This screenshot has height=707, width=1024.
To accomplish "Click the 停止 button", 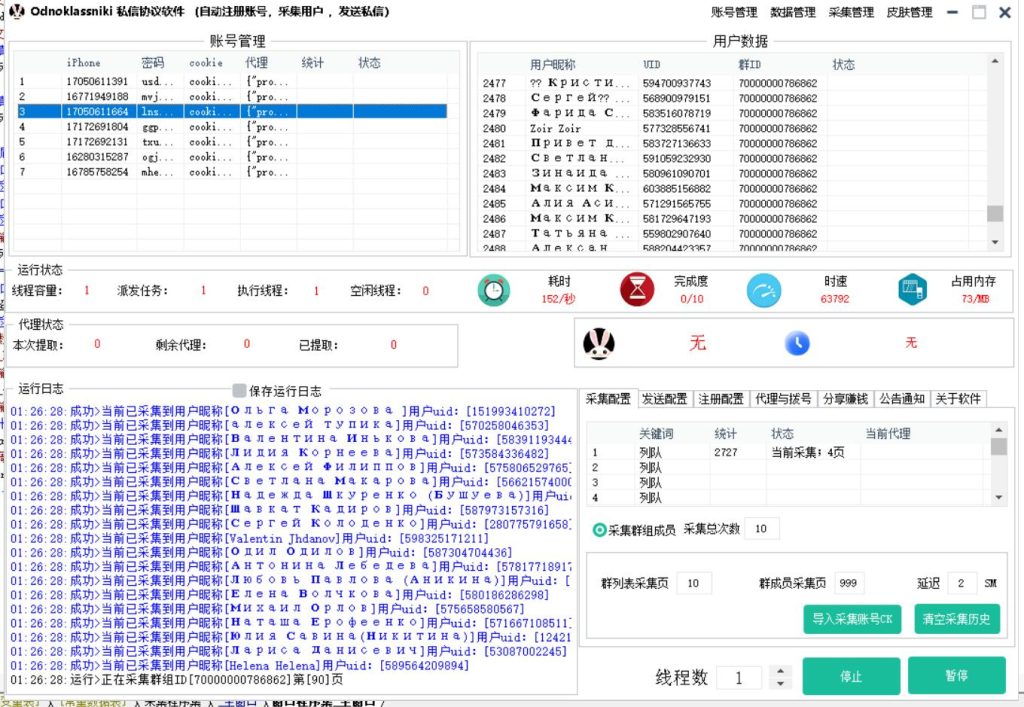I will click(x=851, y=676).
